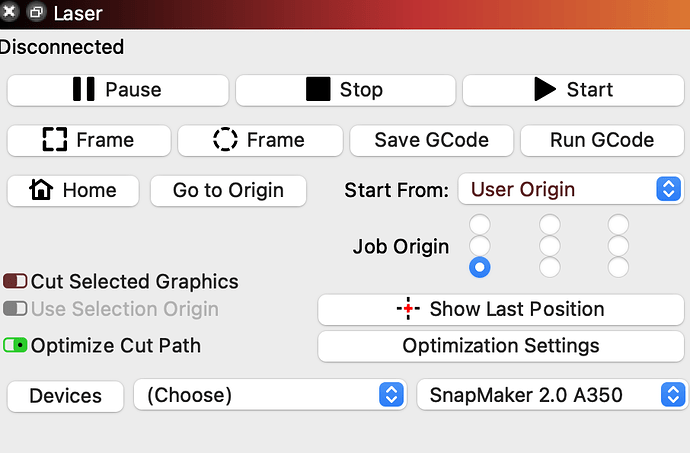Open the (Choose) port dropdown
Screen dimensions: 690x453
coord(270,395)
